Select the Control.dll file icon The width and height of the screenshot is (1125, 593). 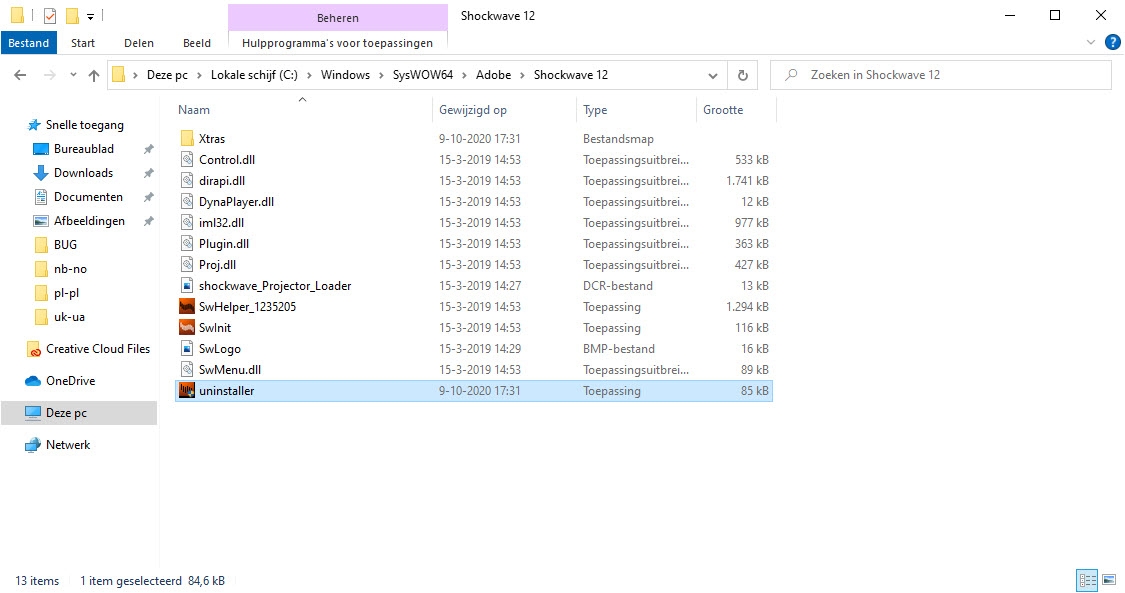click(187, 159)
